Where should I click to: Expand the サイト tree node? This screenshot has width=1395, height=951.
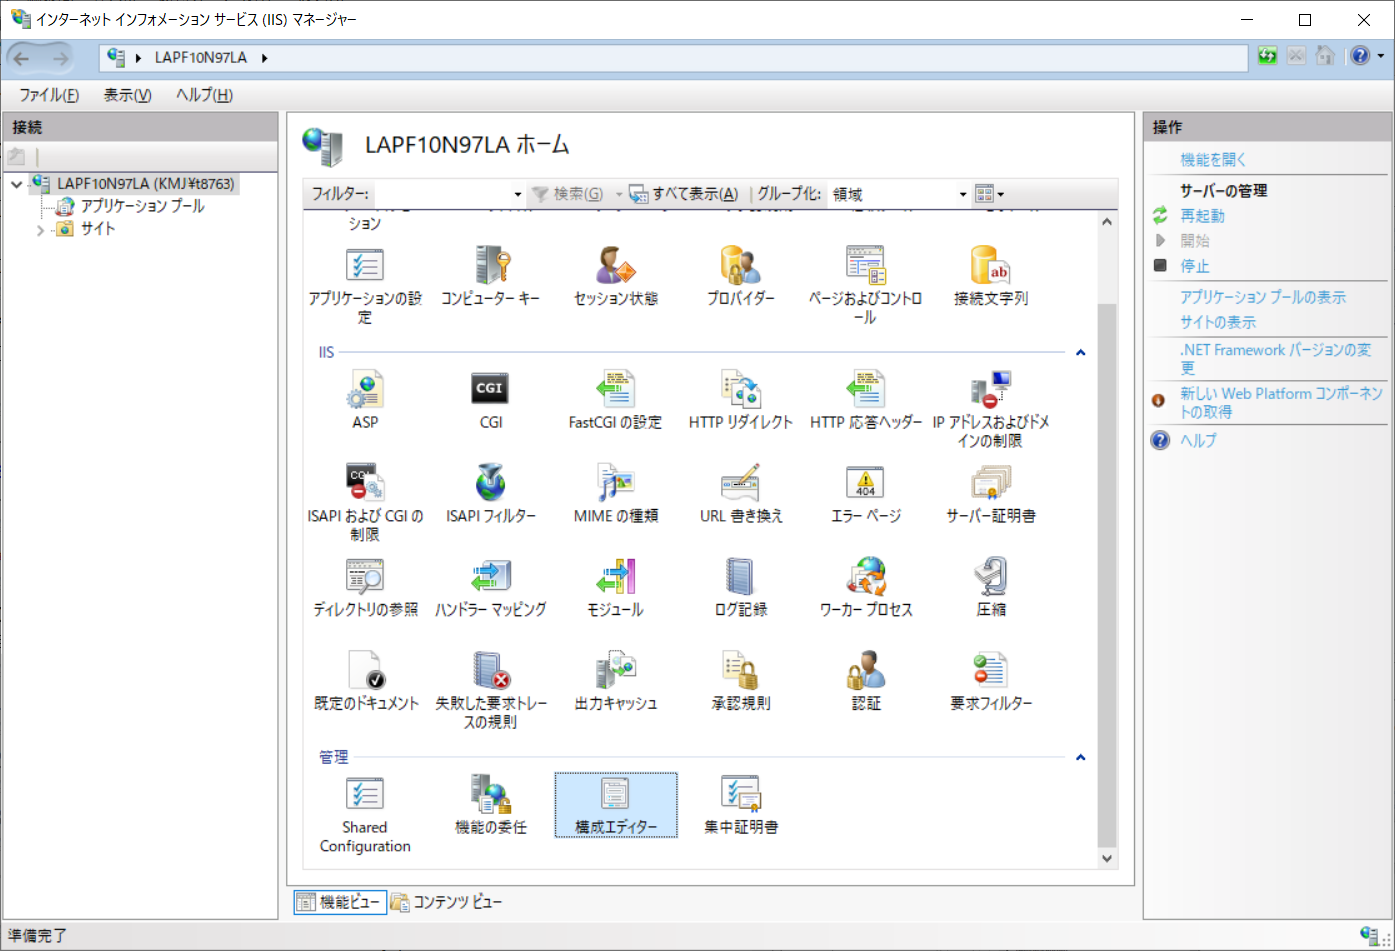pos(40,230)
